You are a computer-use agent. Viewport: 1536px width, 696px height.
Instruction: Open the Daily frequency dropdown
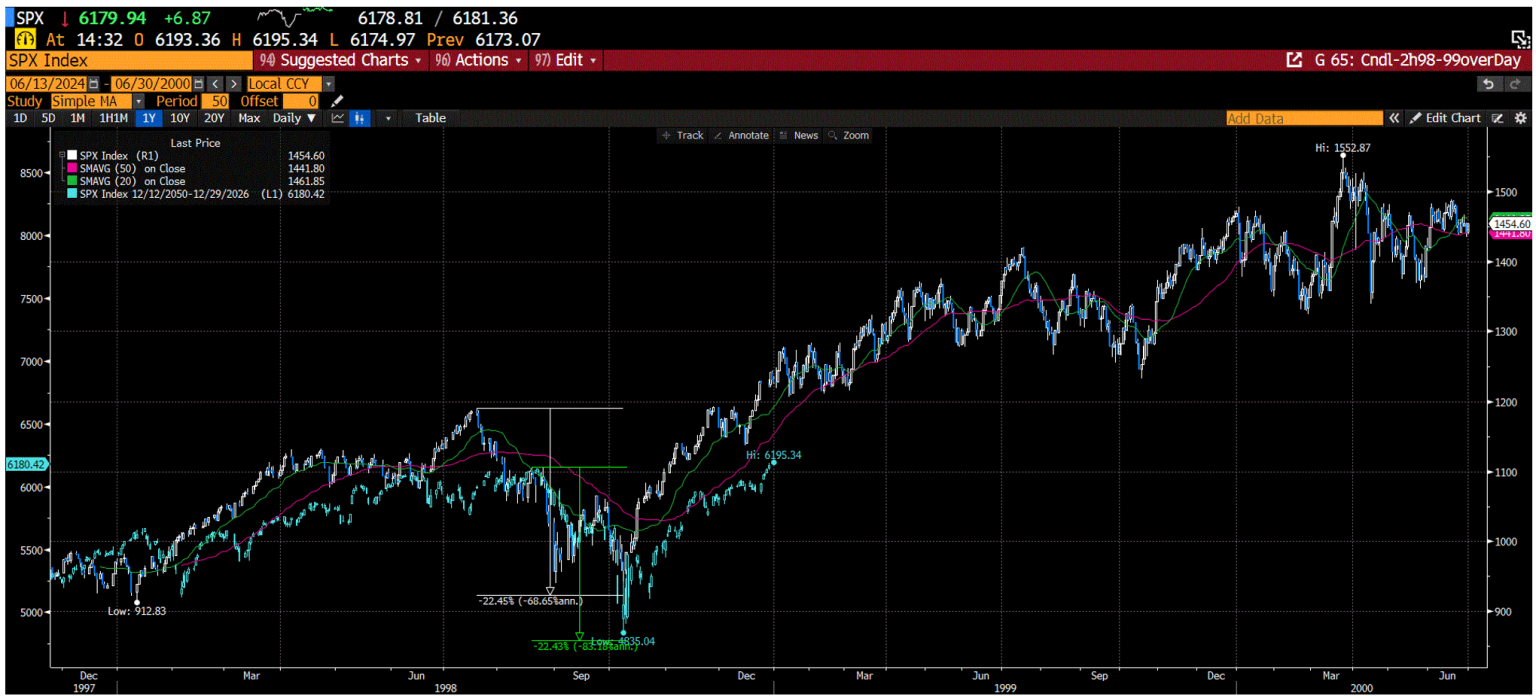tap(294, 118)
